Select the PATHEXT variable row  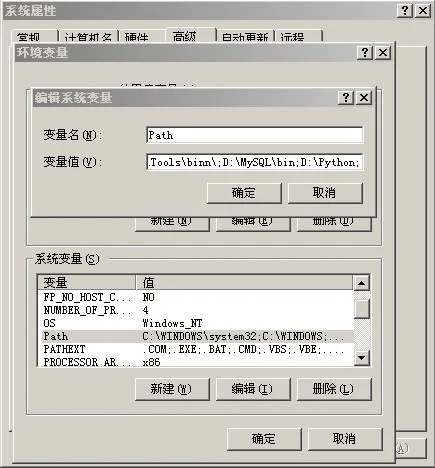pos(195,349)
